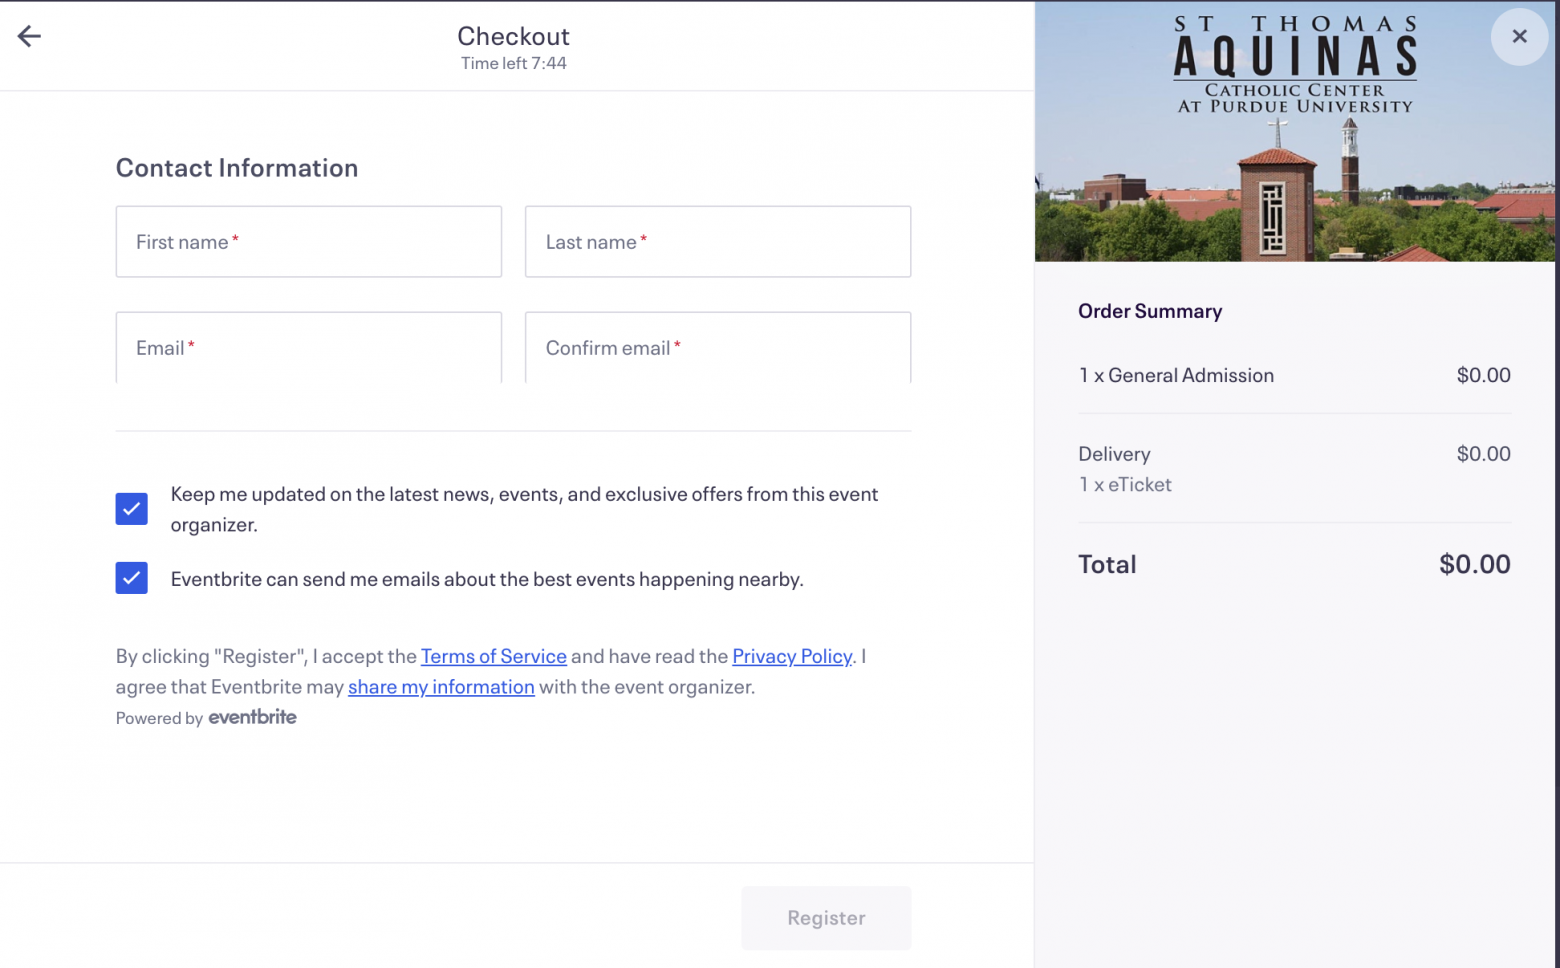Click the Order Summary heading
This screenshot has height=968, width=1560.
pos(1150,311)
